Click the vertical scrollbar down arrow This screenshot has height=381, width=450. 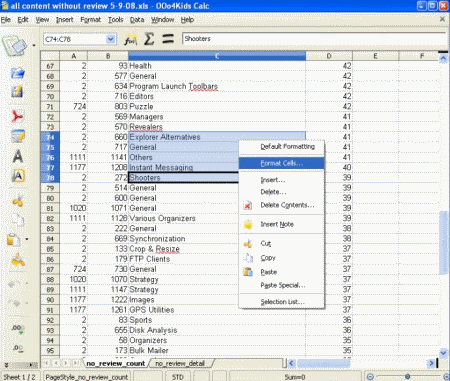point(443,352)
